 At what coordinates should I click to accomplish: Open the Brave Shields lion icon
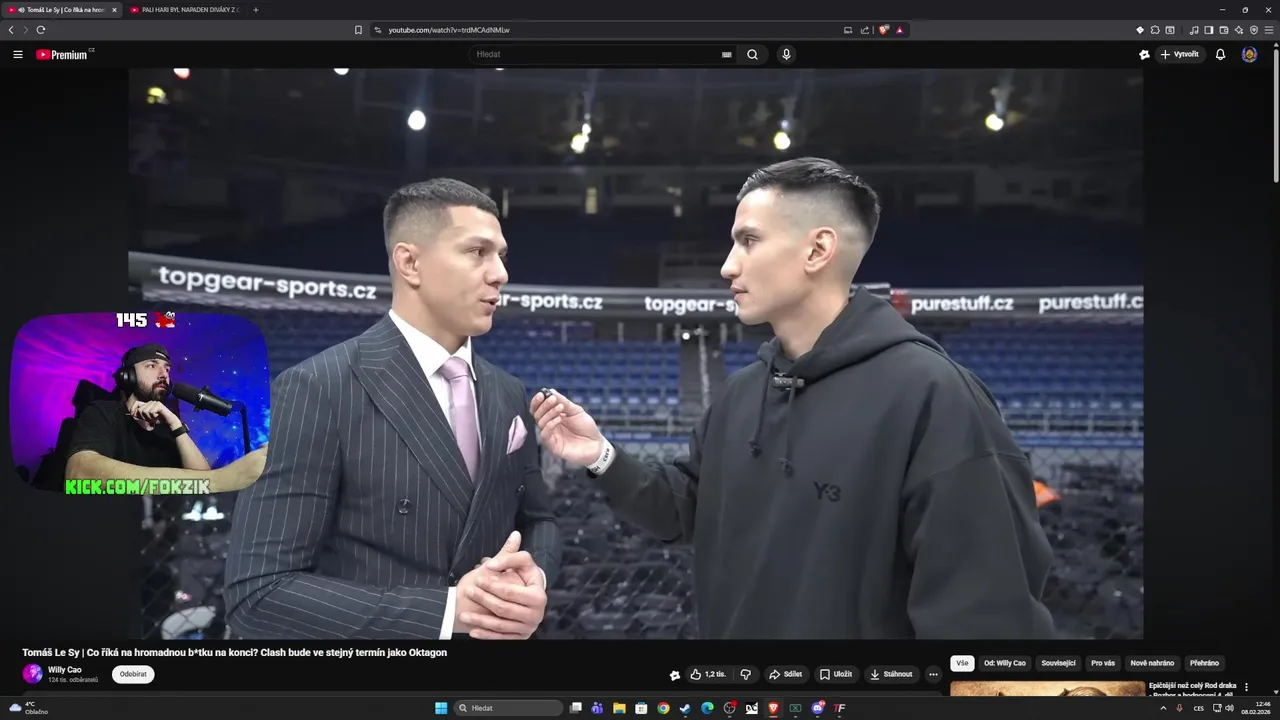click(x=883, y=30)
